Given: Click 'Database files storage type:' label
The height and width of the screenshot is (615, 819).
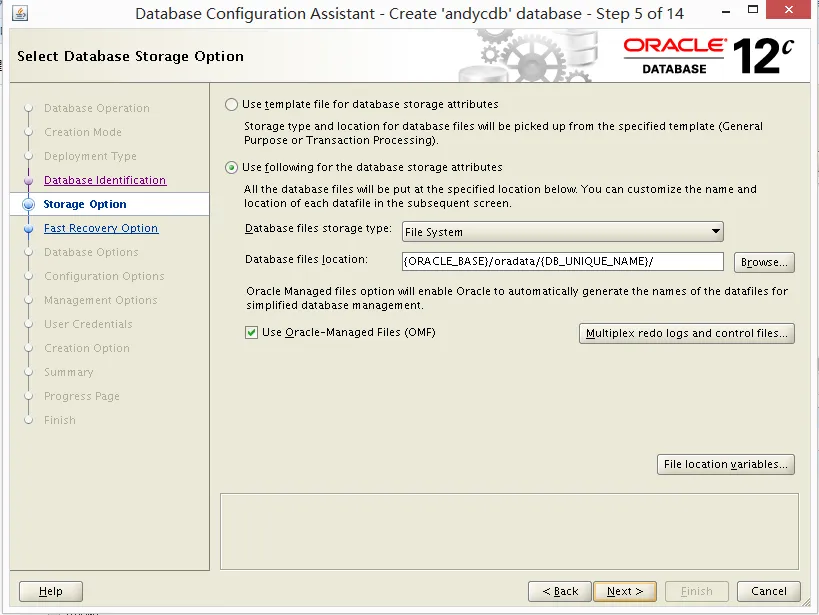Looking at the screenshot, I should point(318,229).
